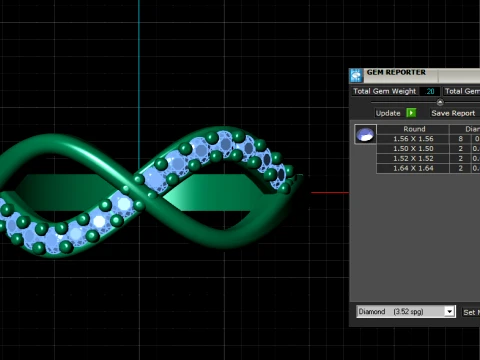The height and width of the screenshot is (360, 480).
Task: Click the Set button beside the material dropdown
Action: point(471,312)
